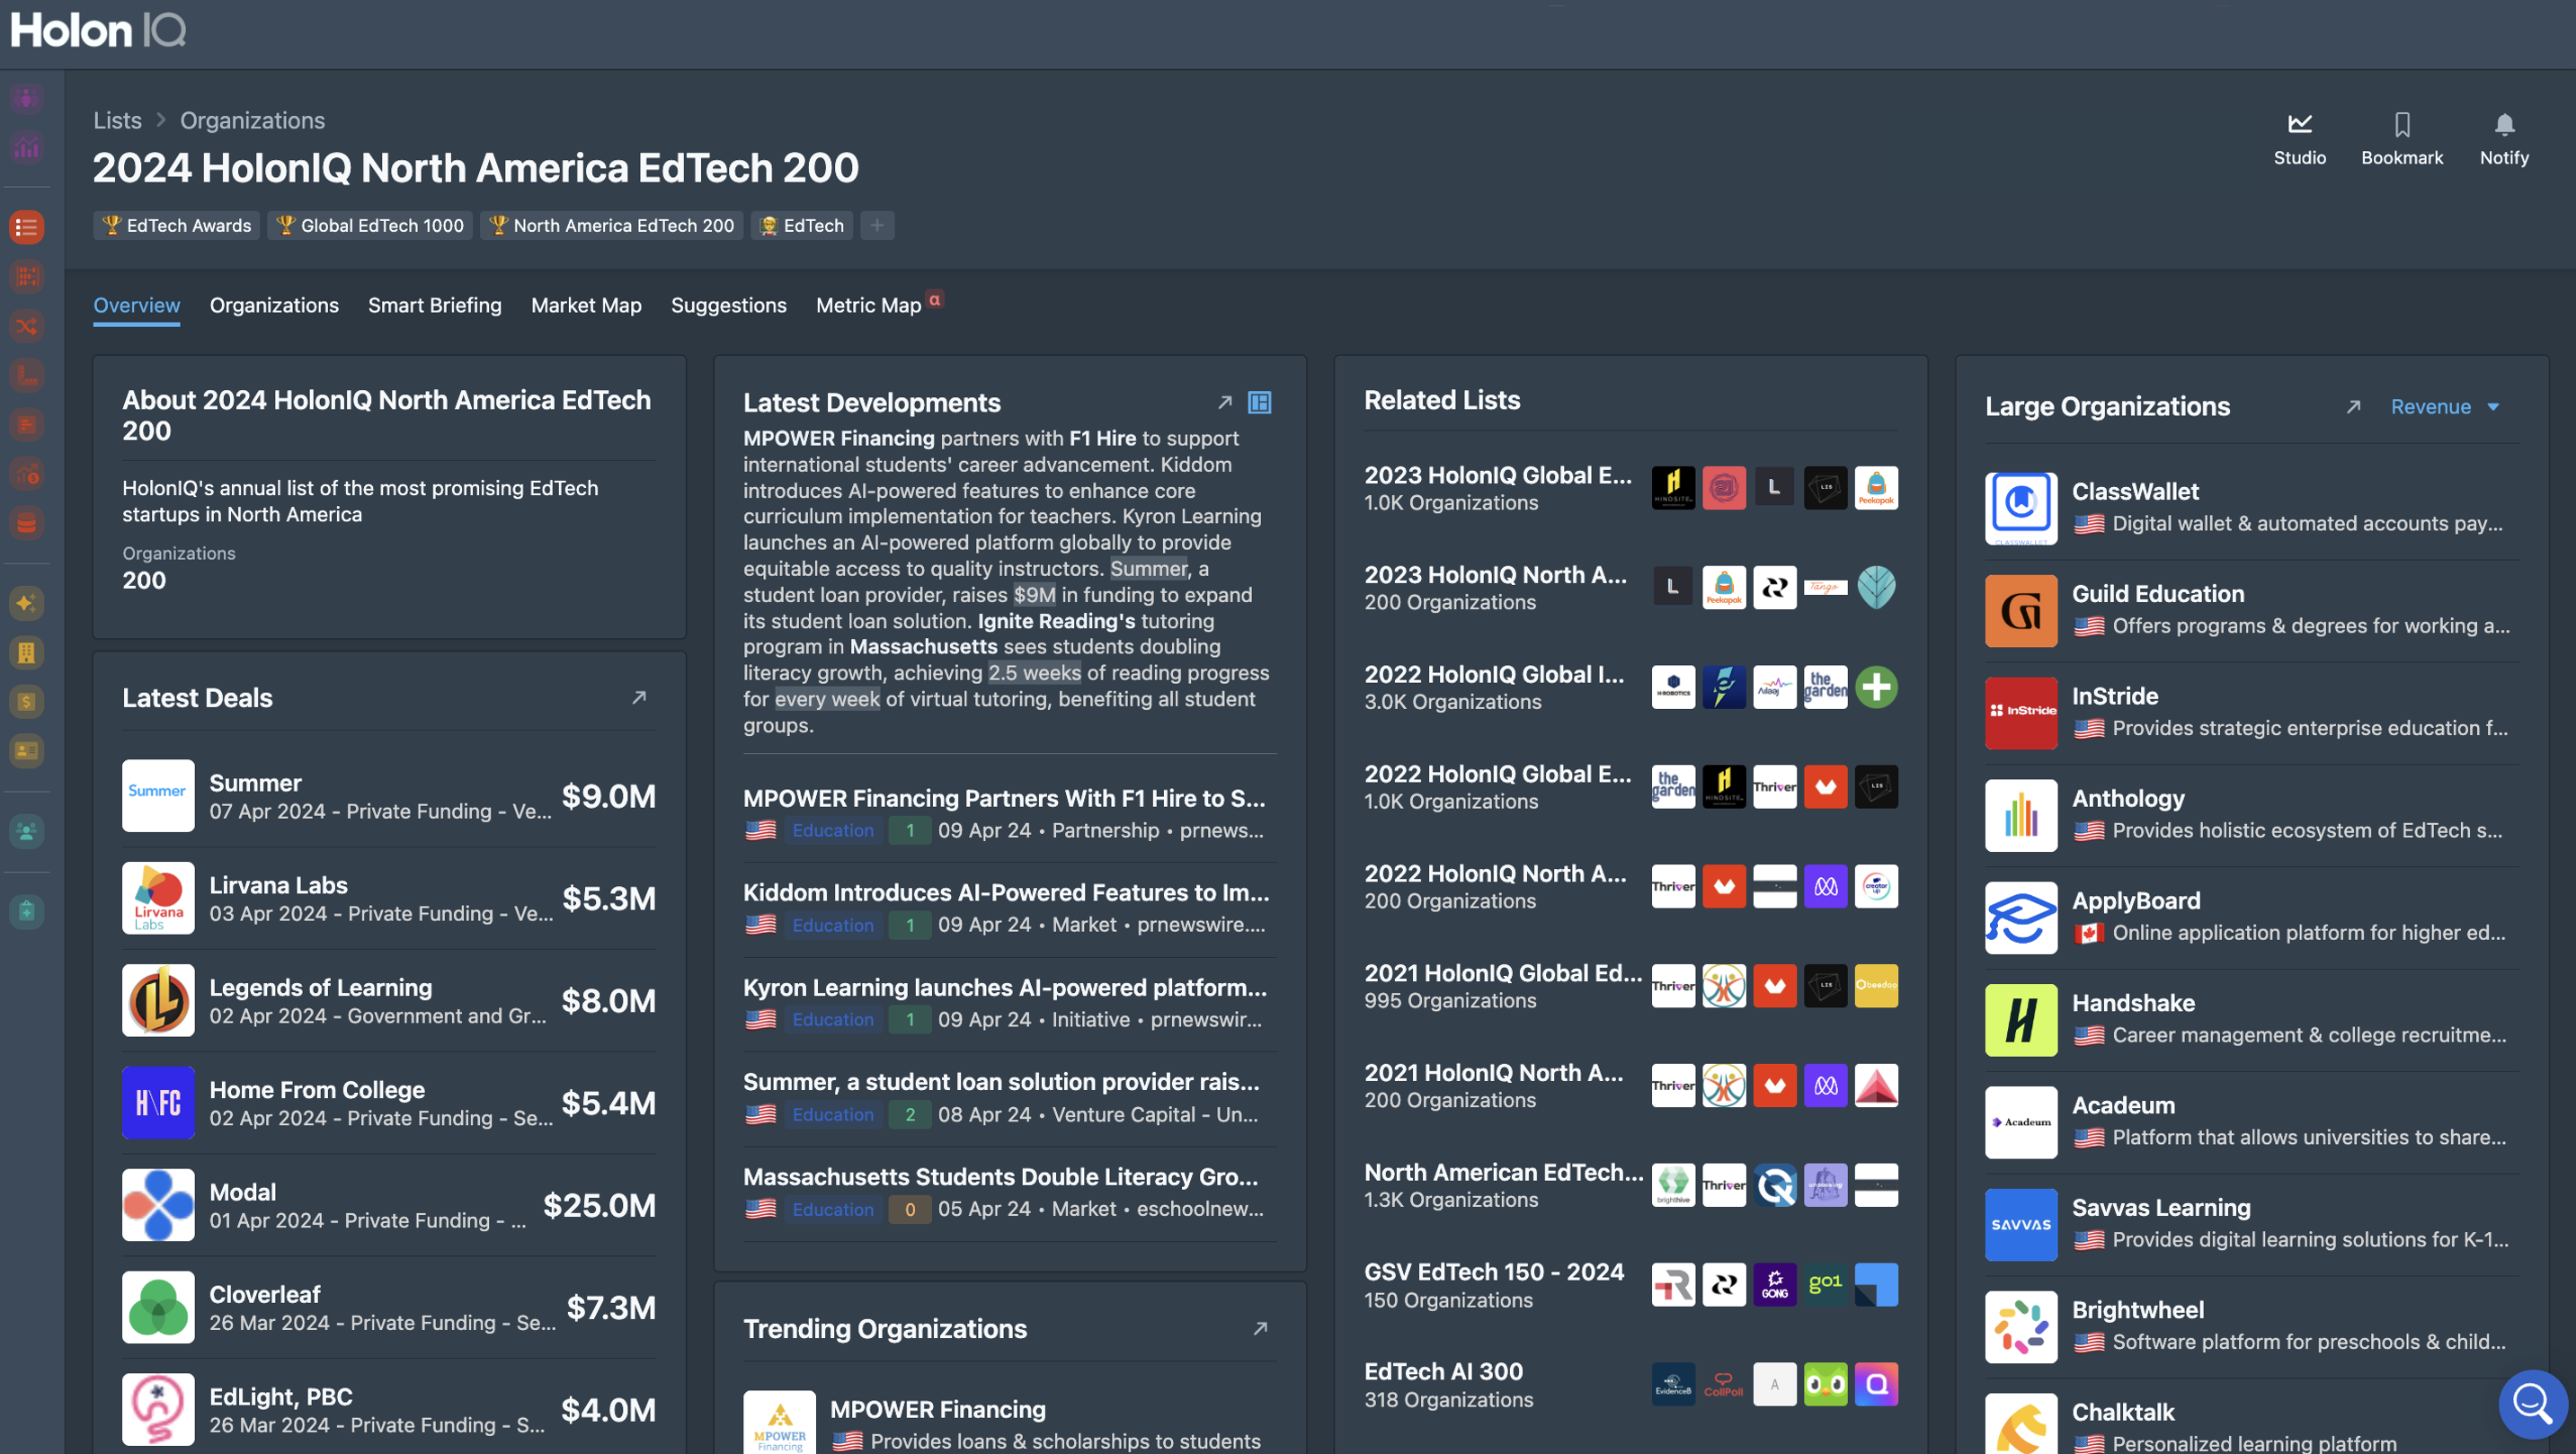Open MPOWER Financing Partners news headline
Viewport: 2576px width, 1454px height.
(x=1004, y=798)
